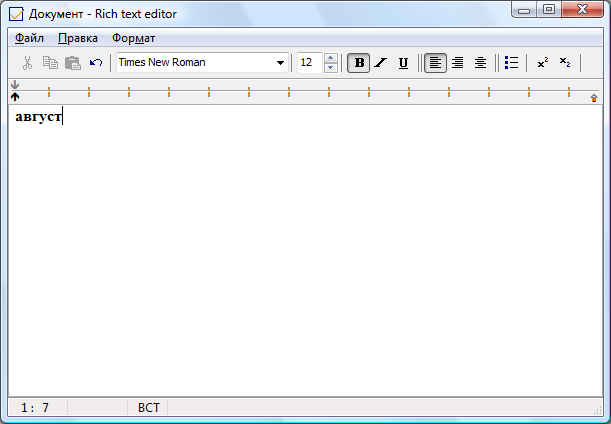Align text to the right
Screen dimensions: 611x424
457,63
